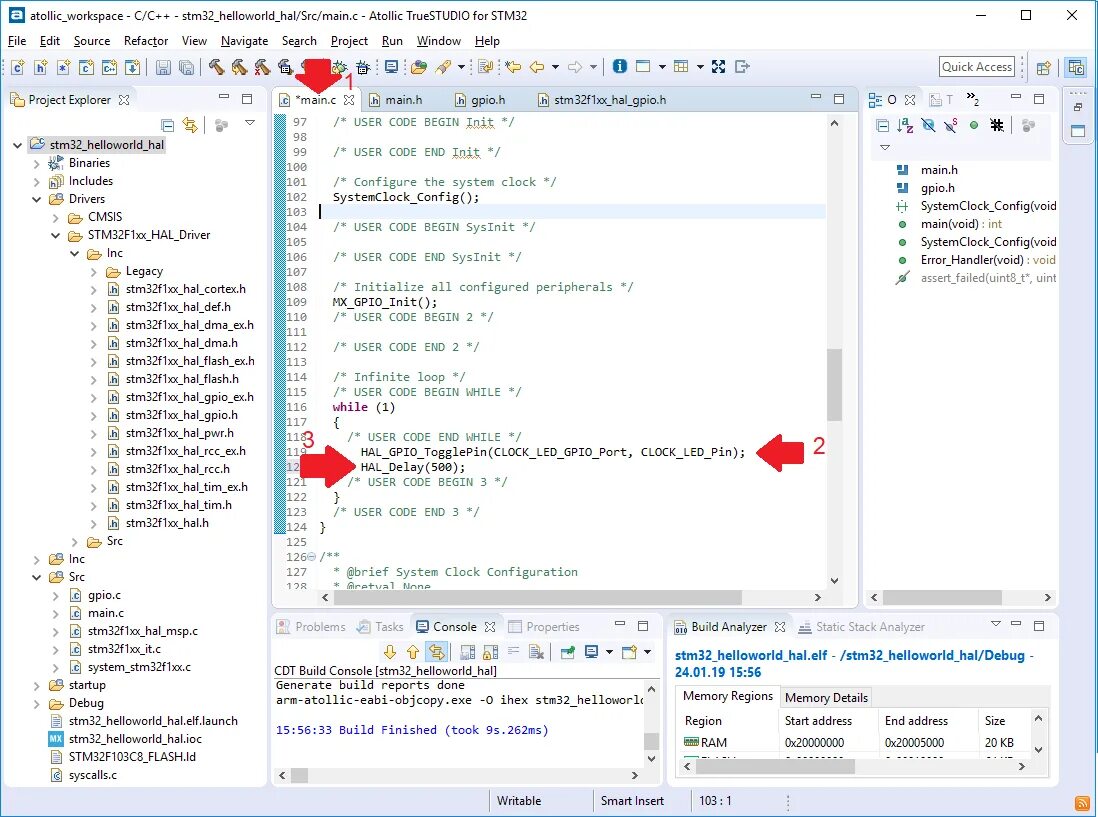Switch to the gpio.h editor tab
1098x817 pixels.
[480, 99]
